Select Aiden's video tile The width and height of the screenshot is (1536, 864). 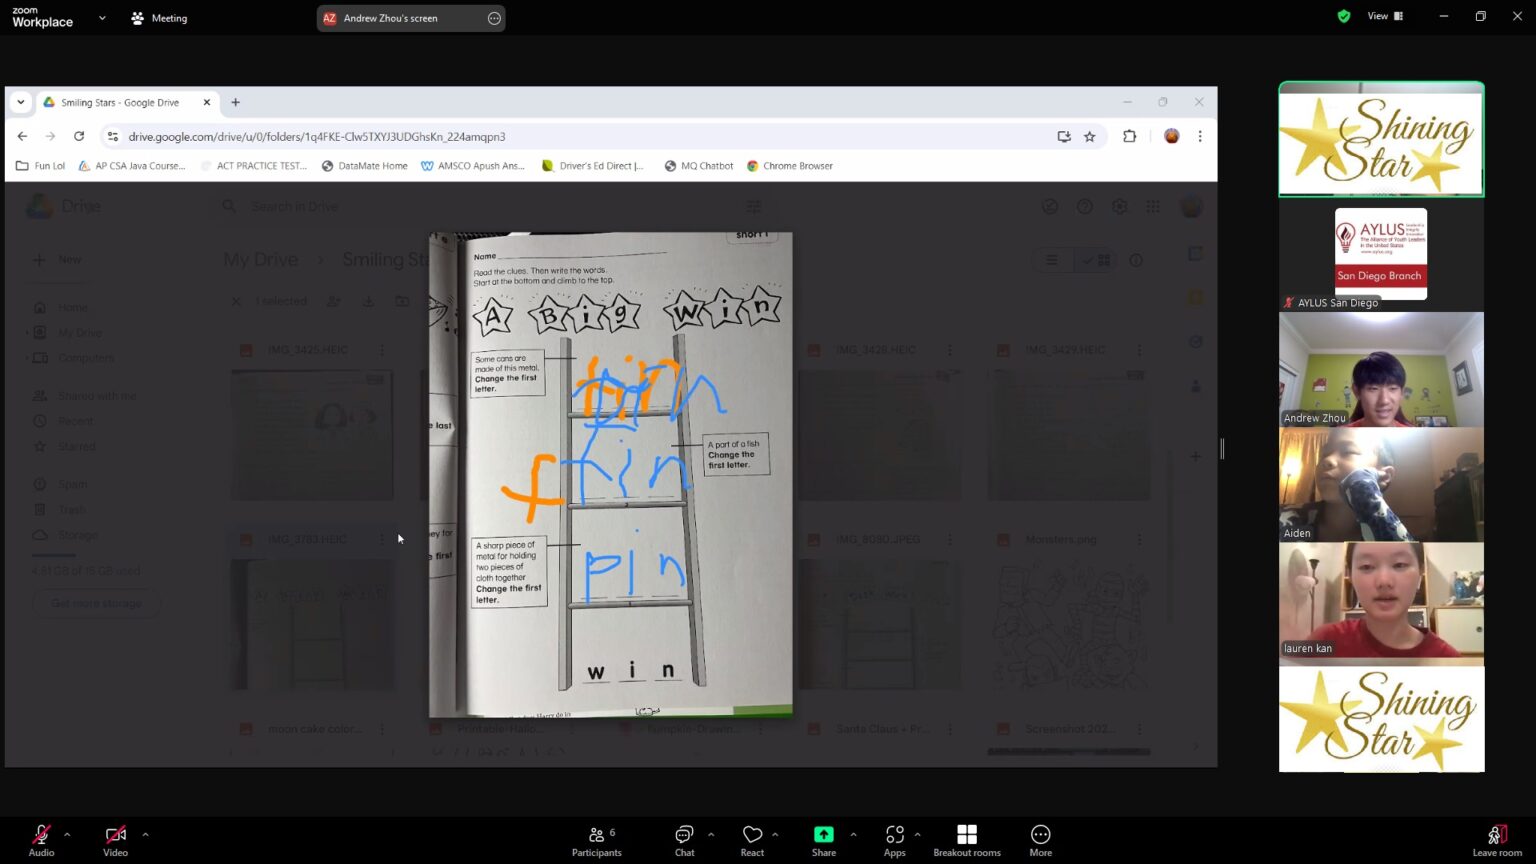click(x=1381, y=484)
